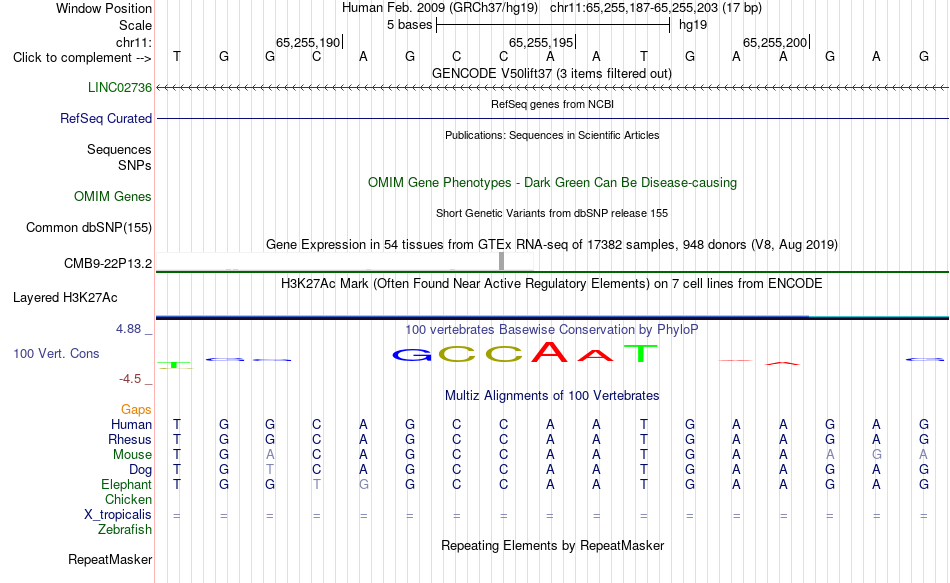Click the 65,255,190 ruler position
Image resolution: width=950 pixels, height=583 pixels.
(x=308, y=42)
